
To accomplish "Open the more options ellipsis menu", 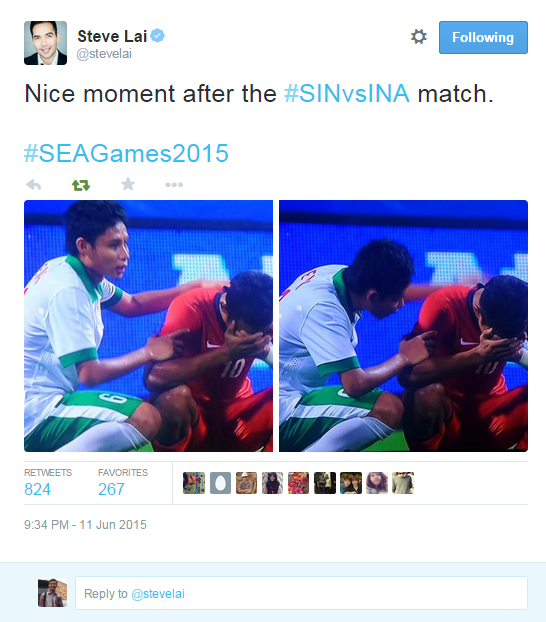I will point(174,184).
